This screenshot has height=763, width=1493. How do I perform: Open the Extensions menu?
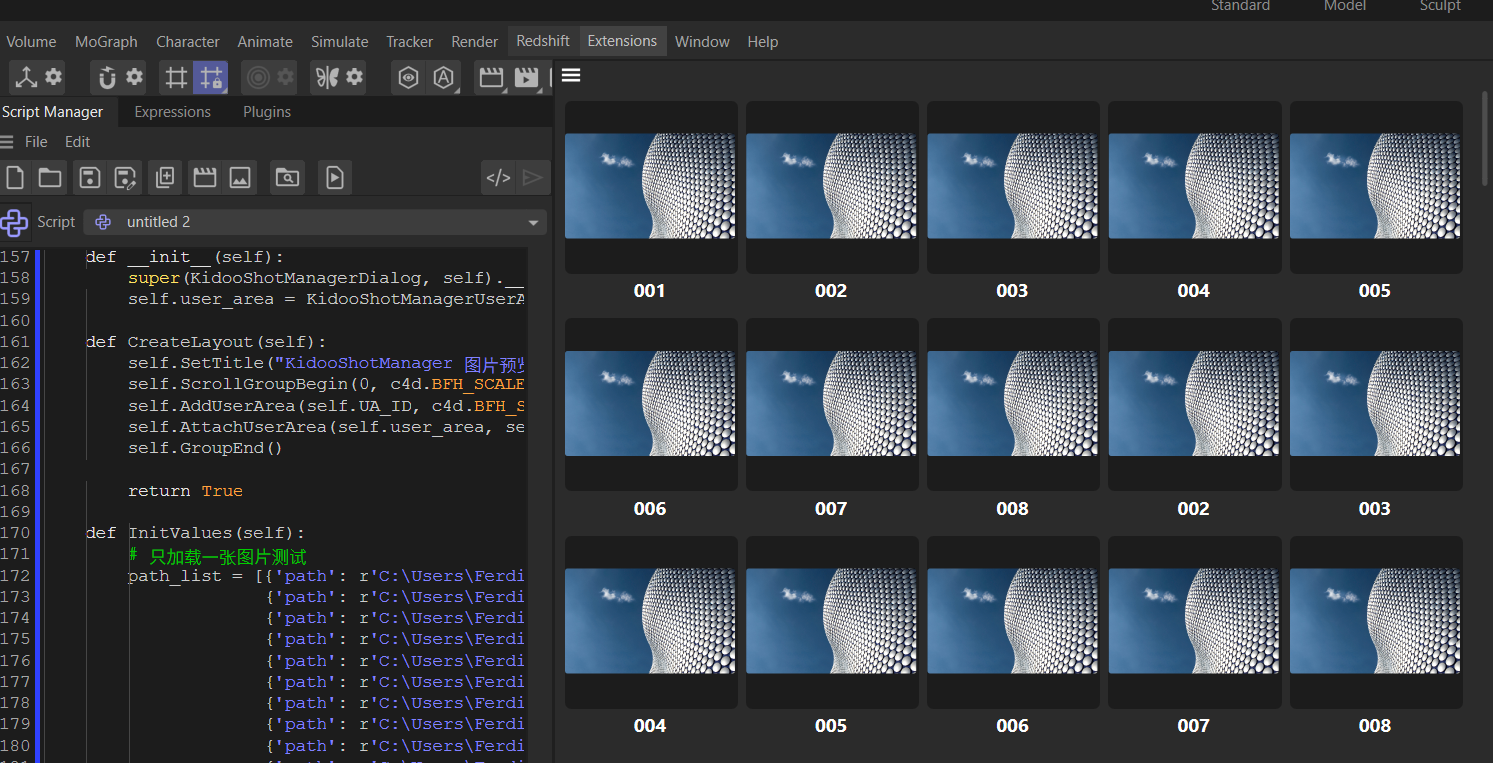(622, 41)
